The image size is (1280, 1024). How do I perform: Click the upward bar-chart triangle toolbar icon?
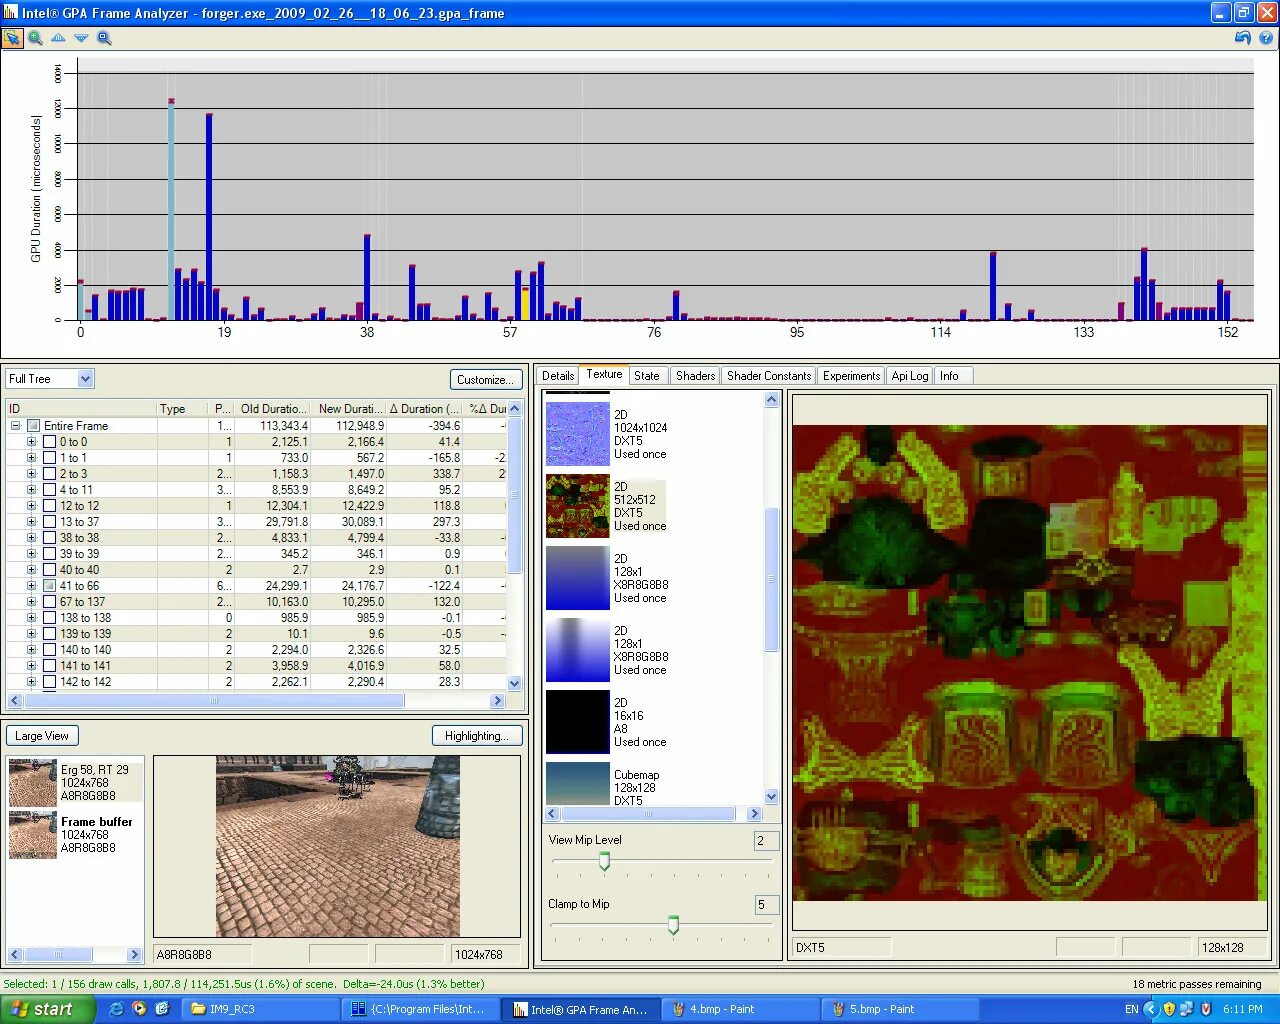coord(58,38)
